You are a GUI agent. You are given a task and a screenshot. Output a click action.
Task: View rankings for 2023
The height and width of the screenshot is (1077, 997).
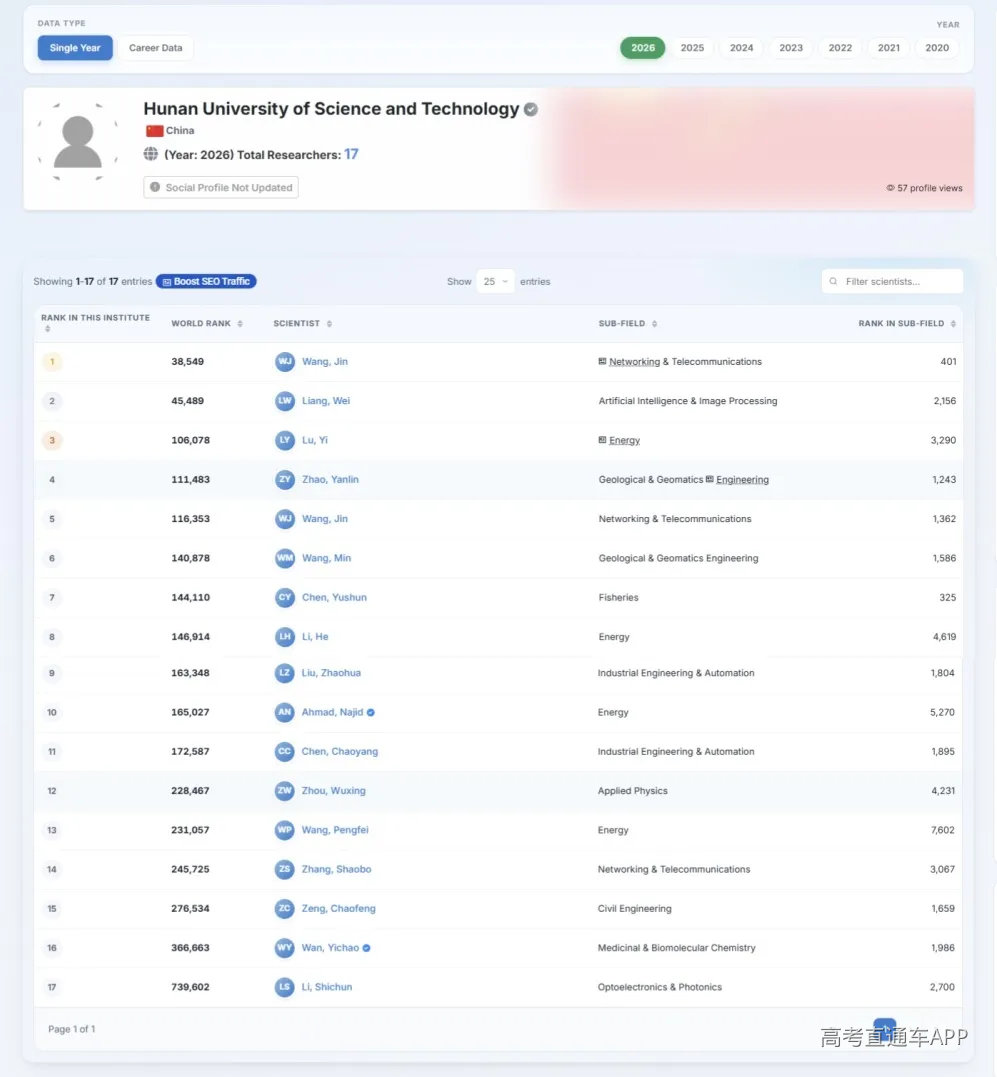(791, 48)
